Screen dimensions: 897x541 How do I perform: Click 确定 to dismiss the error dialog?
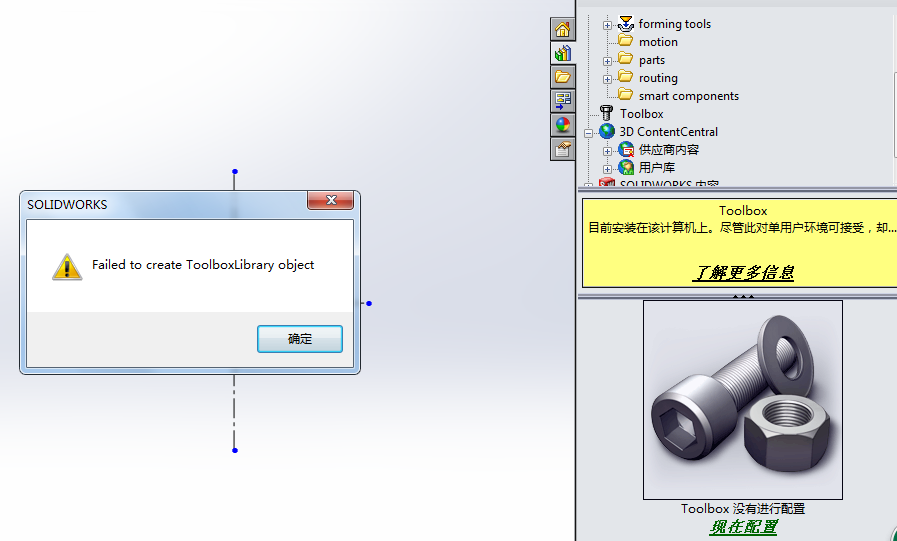tap(300, 339)
